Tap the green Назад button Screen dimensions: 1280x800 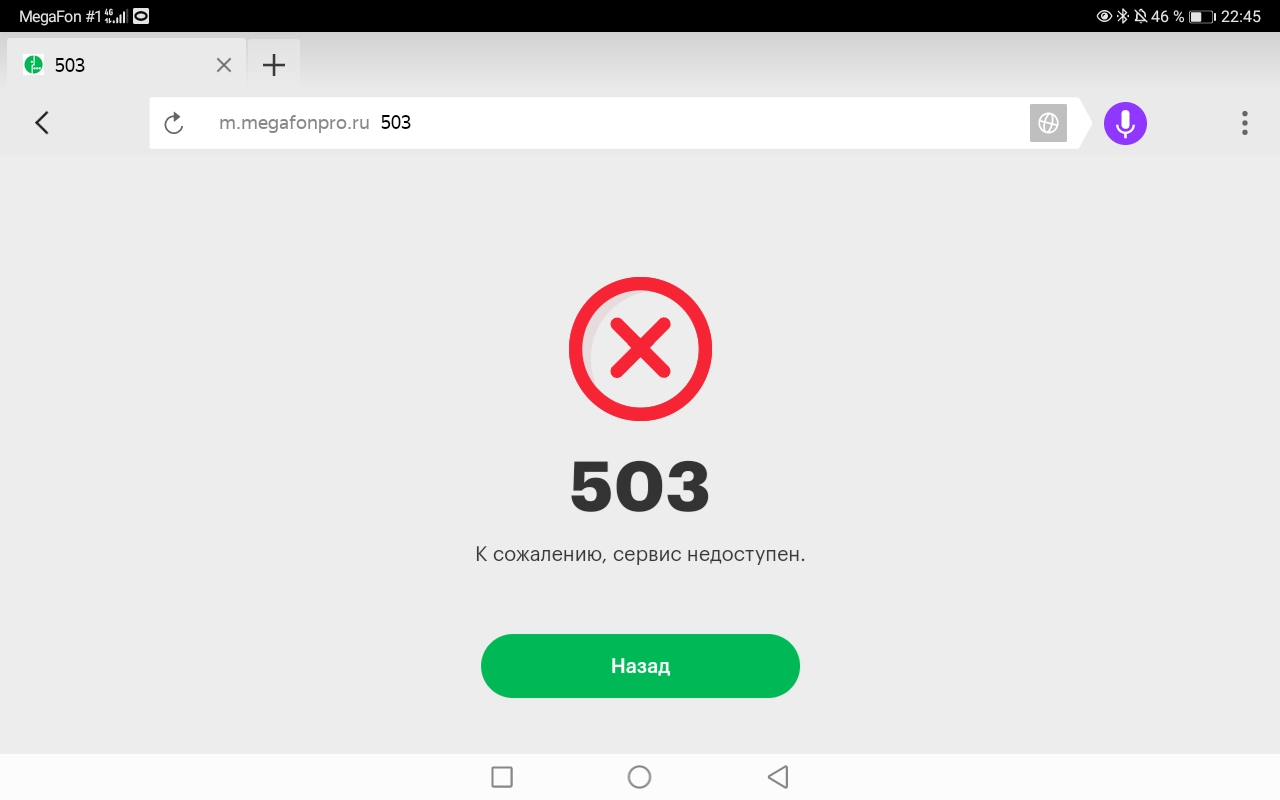click(x=640, y=666)
